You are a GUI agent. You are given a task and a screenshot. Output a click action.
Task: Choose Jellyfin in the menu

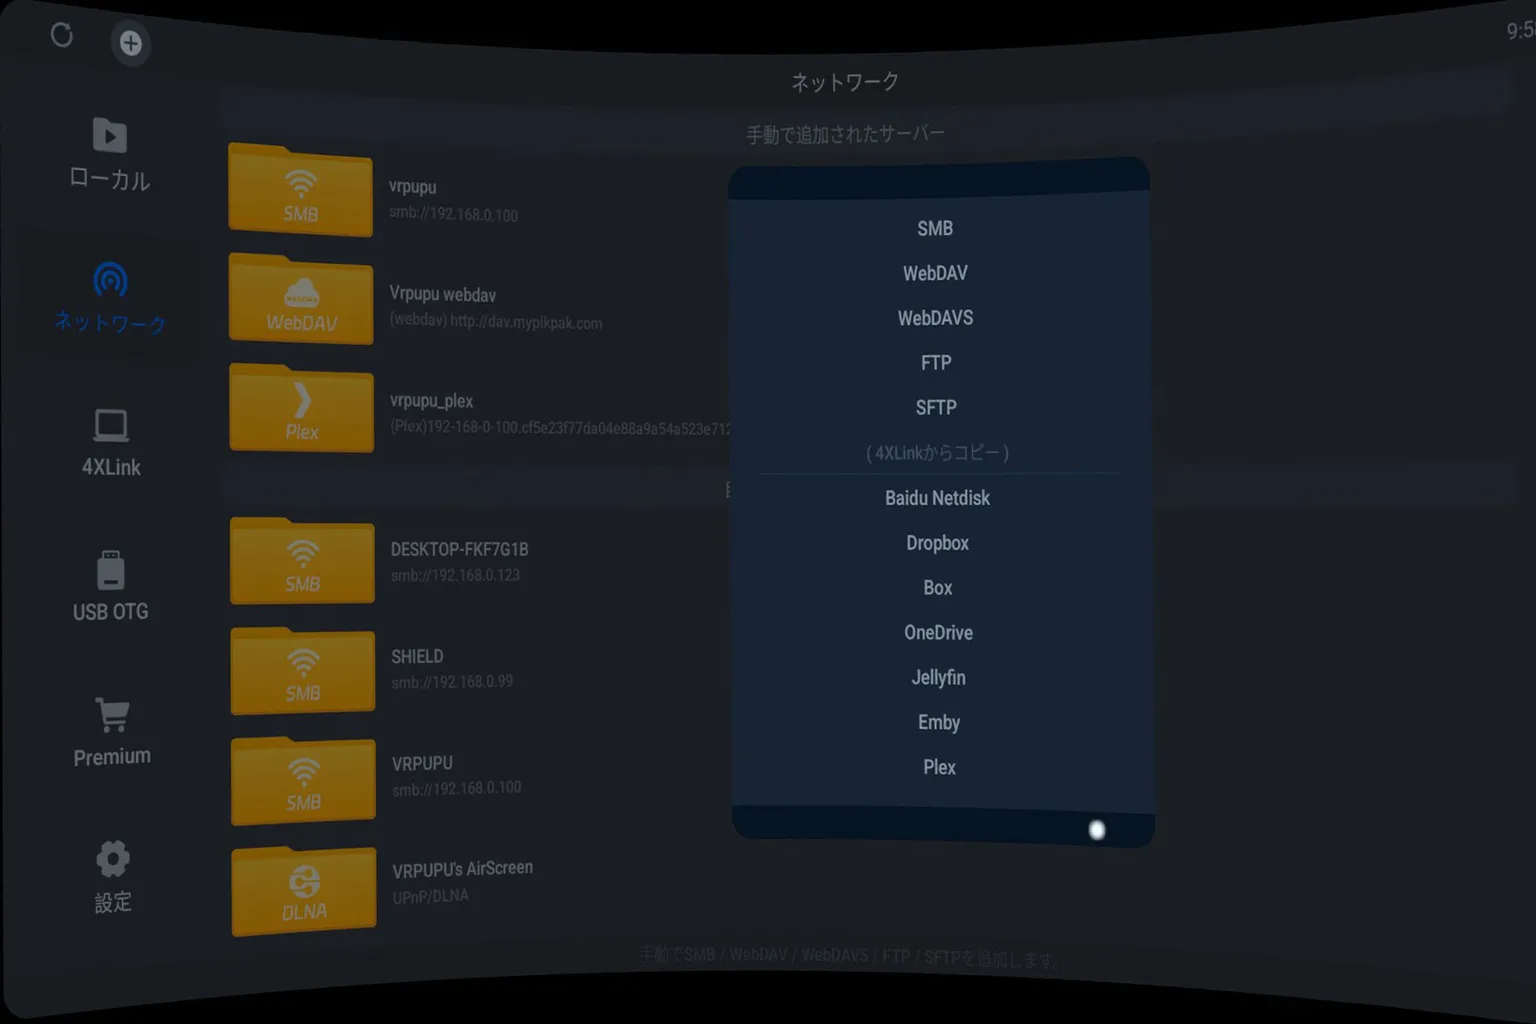pyautogui.click(x=938, y=678)
